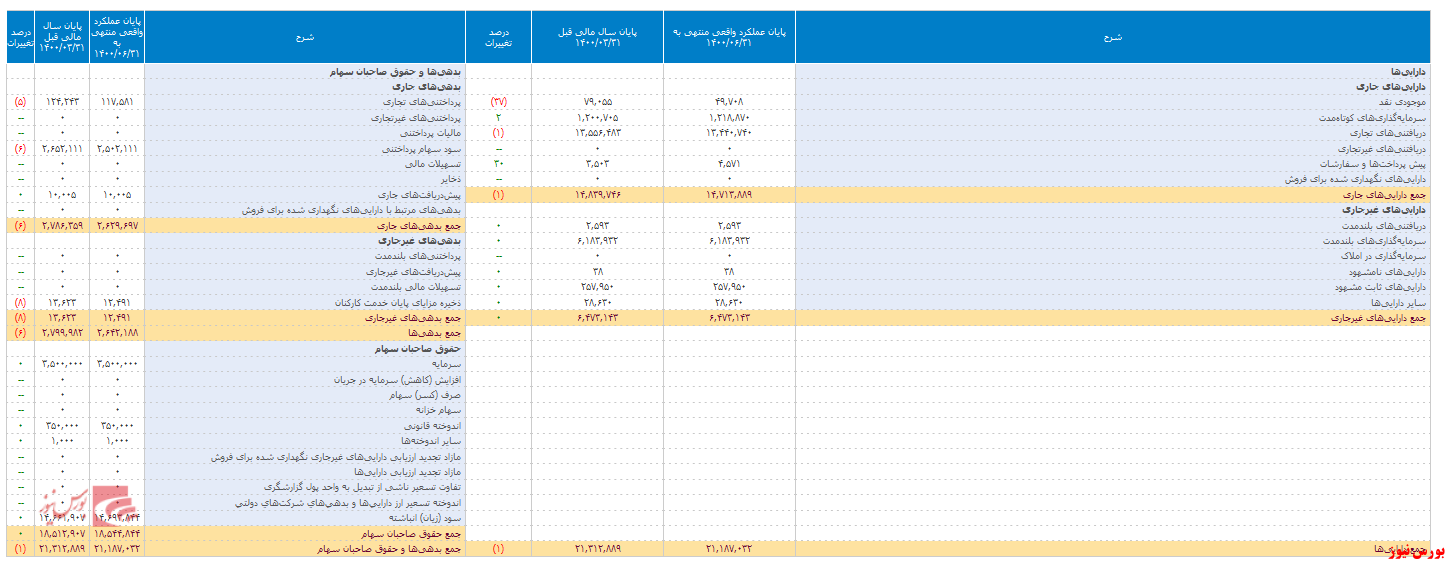Click 'افزایش (کاهش) سرمایه در جریان' label

tap(395, 380)
